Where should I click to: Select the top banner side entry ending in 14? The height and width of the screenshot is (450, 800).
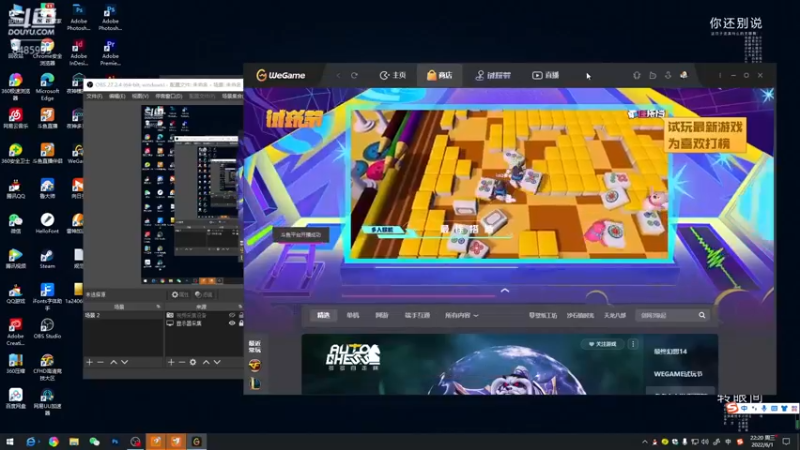[x=670, y=351]
